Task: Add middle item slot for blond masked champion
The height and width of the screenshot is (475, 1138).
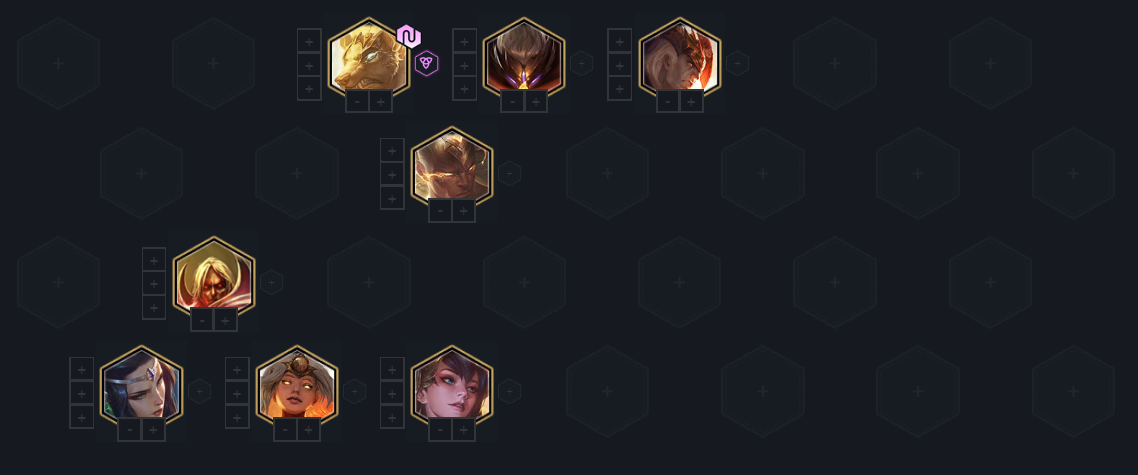Action: click(154, 283)
